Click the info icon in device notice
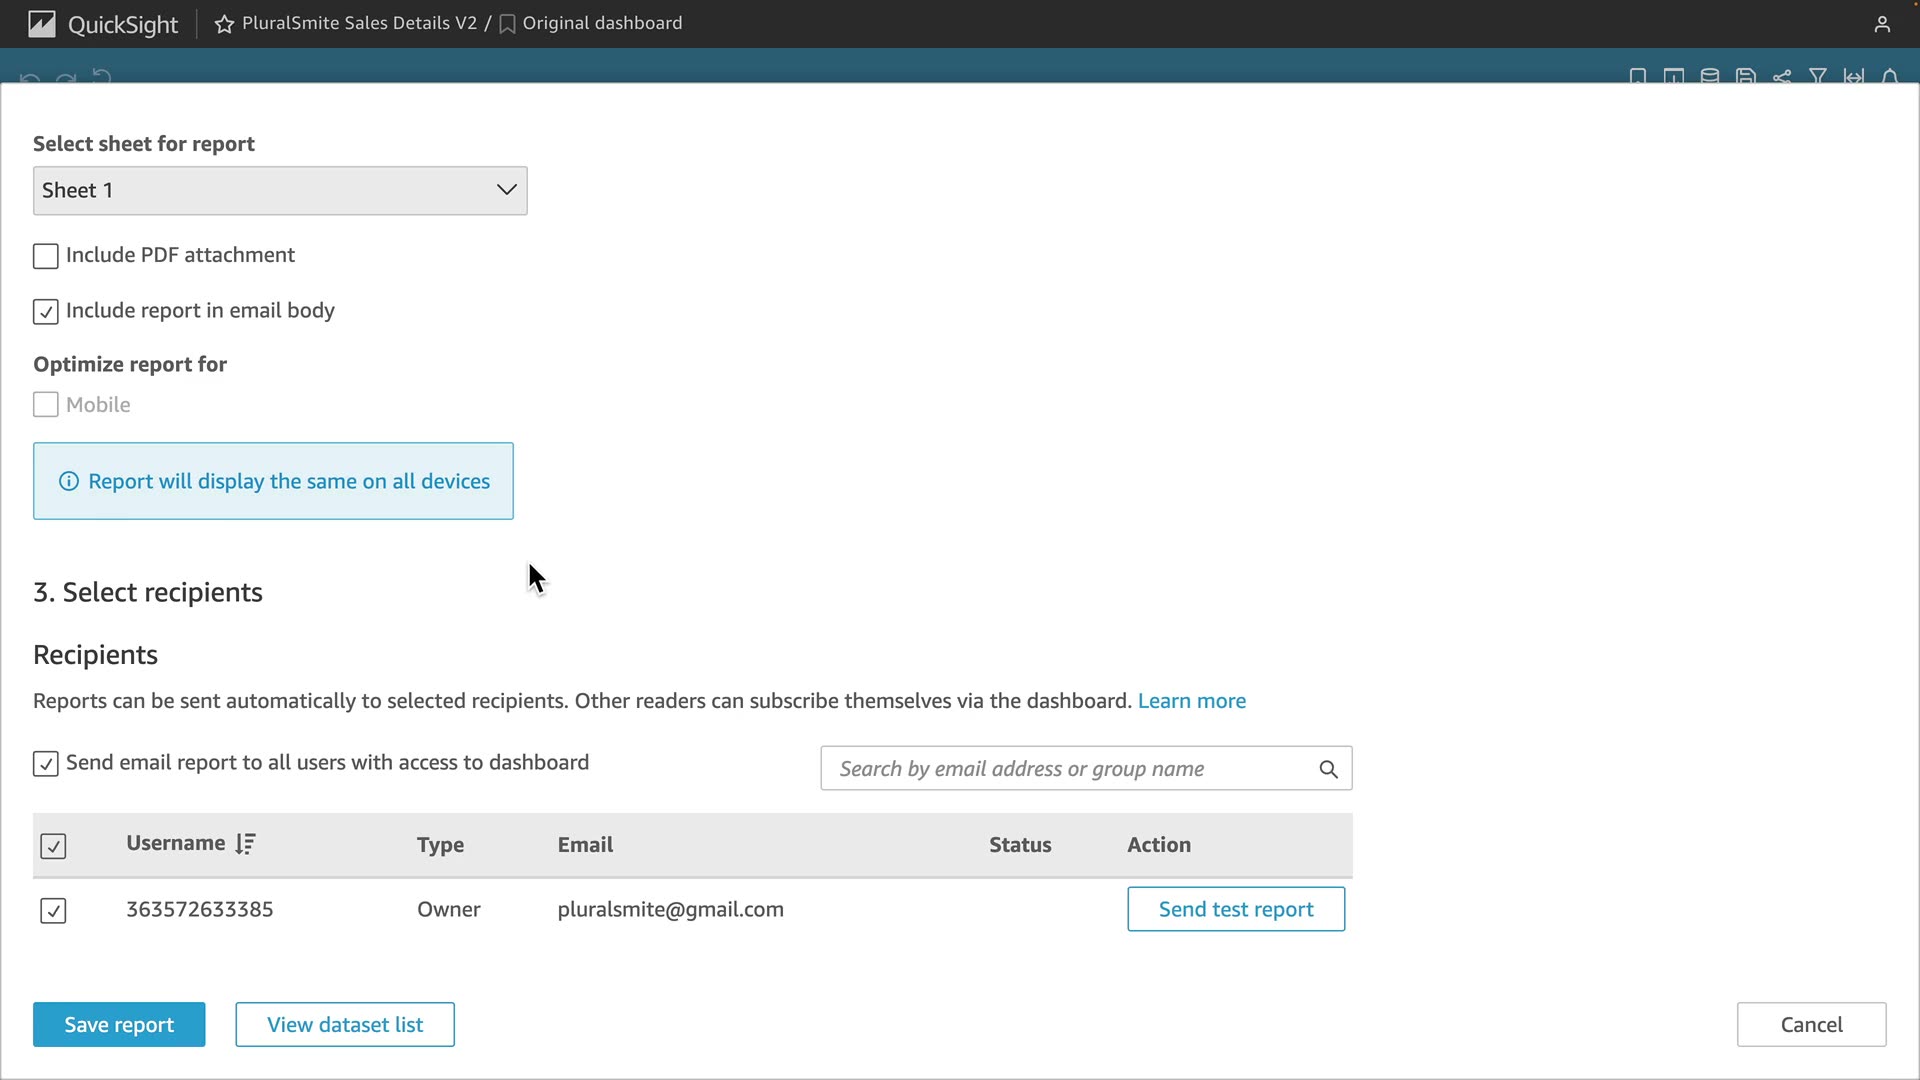This screenshot has height=1080, width=1920. 69,481
